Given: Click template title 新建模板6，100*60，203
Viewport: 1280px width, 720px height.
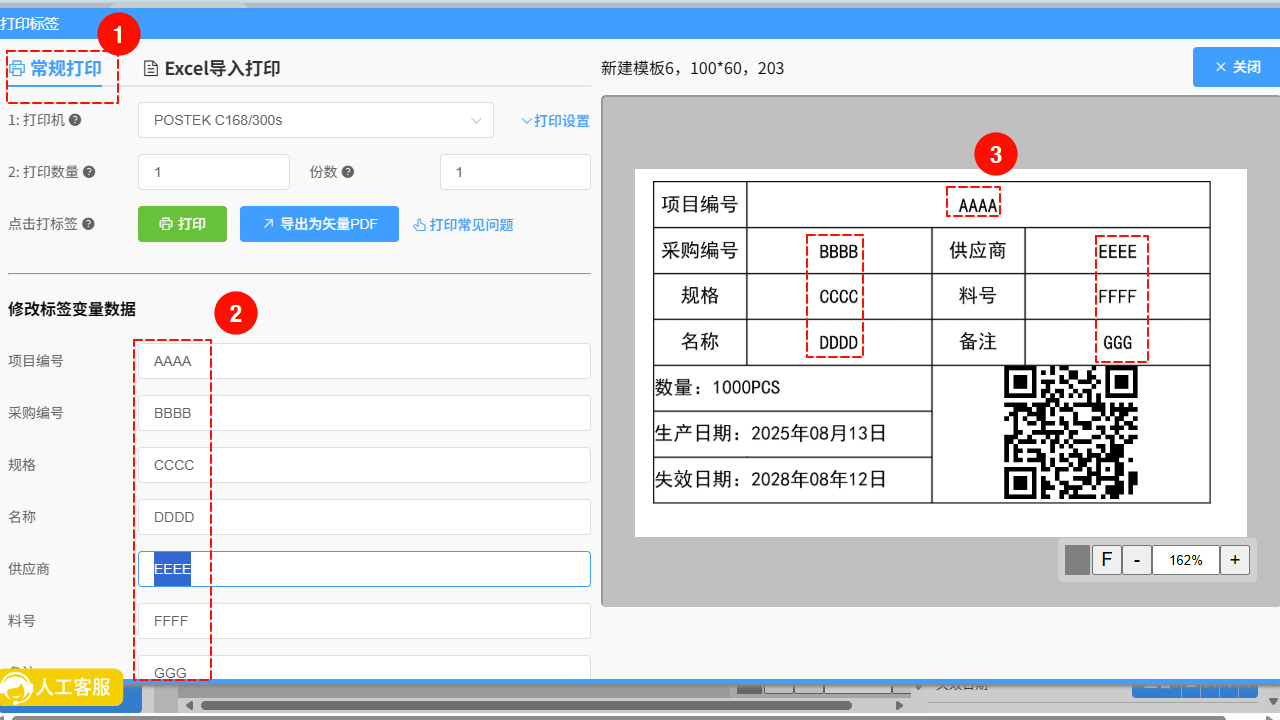Looking at the screenshot, I should pos(693,69).
